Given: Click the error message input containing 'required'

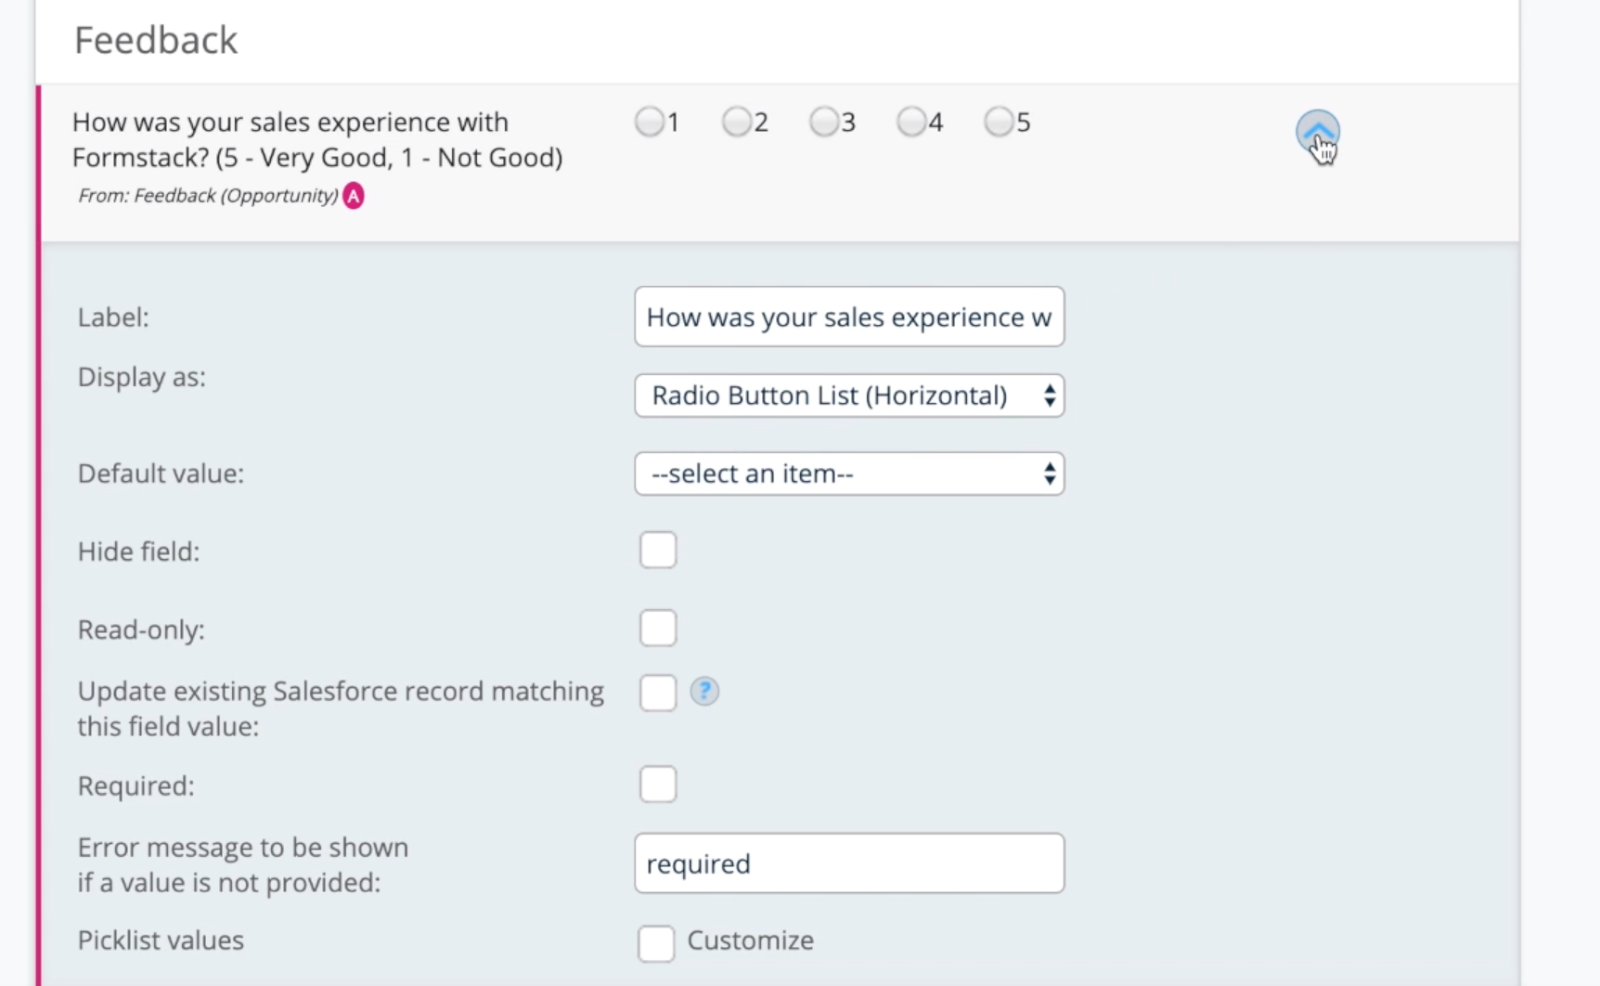Looking at the screenshot, I should tap(849, 863).
